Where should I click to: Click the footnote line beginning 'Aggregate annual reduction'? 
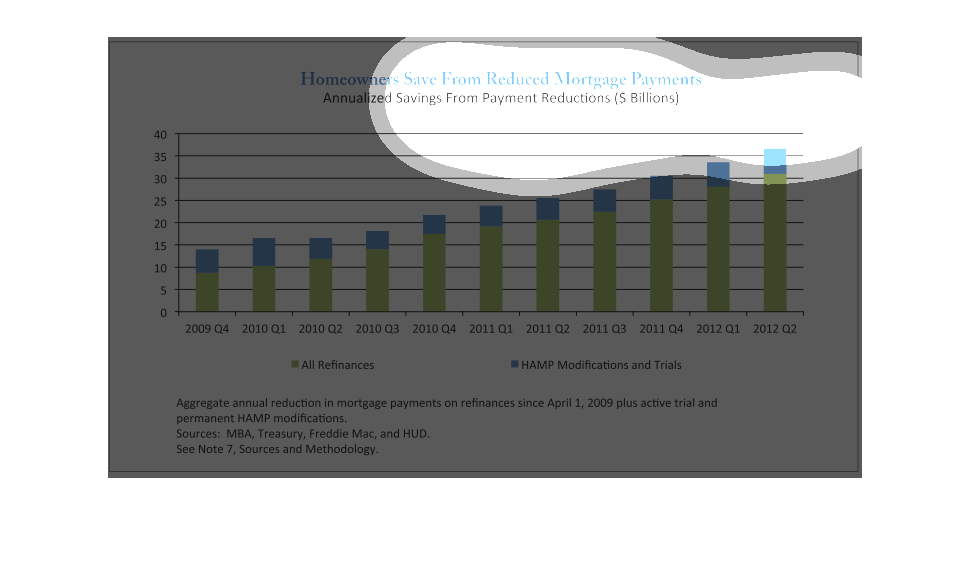[x=447, y=403]
